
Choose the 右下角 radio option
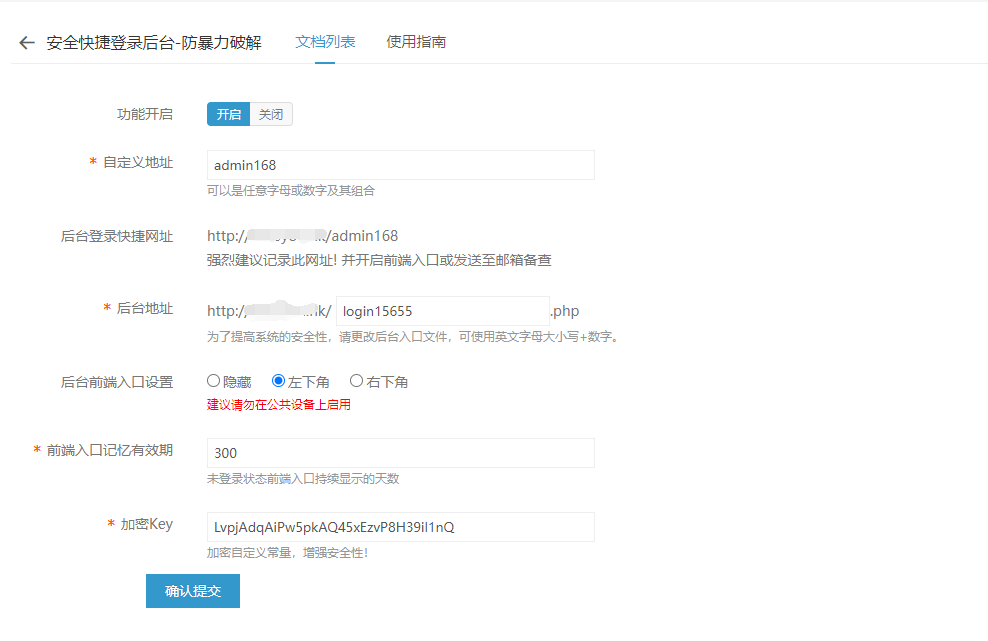pyautogui.click(x=356, y=381)
